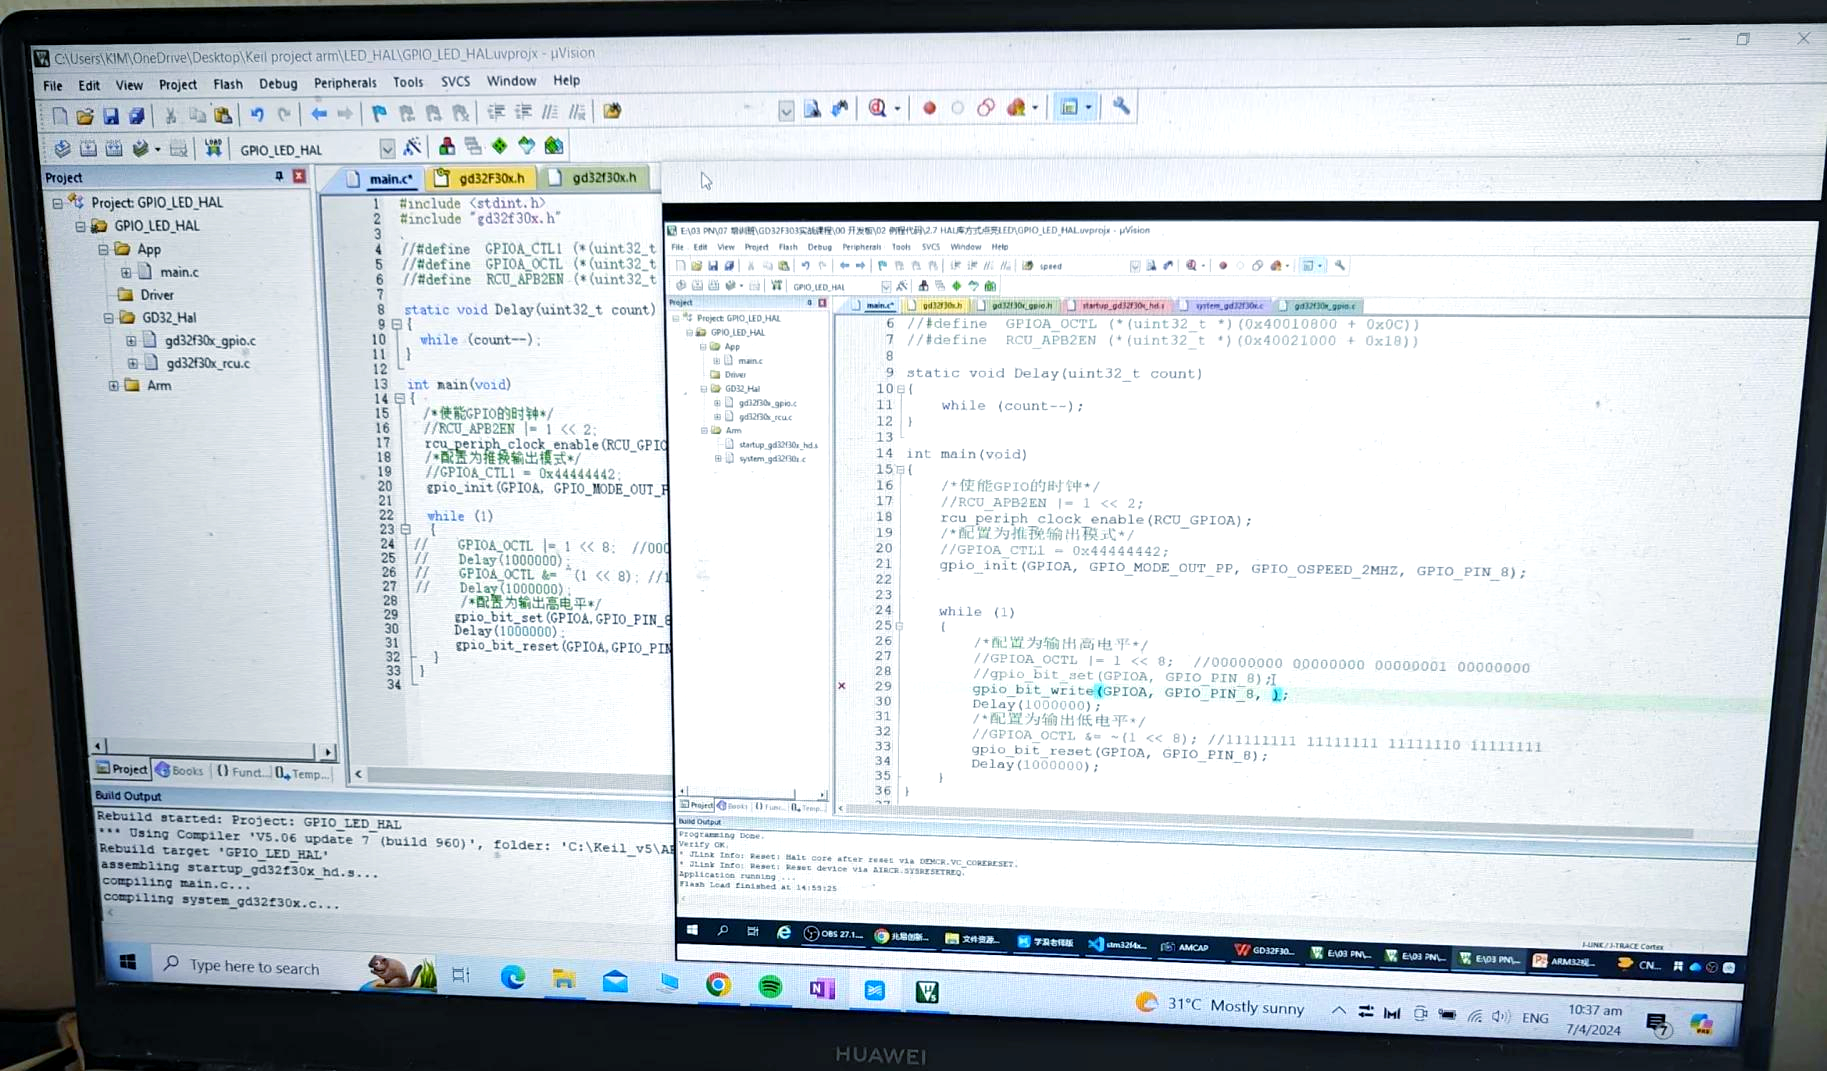Open the Flash menu
The image size is (1827, 1071).
coord(227,85)
